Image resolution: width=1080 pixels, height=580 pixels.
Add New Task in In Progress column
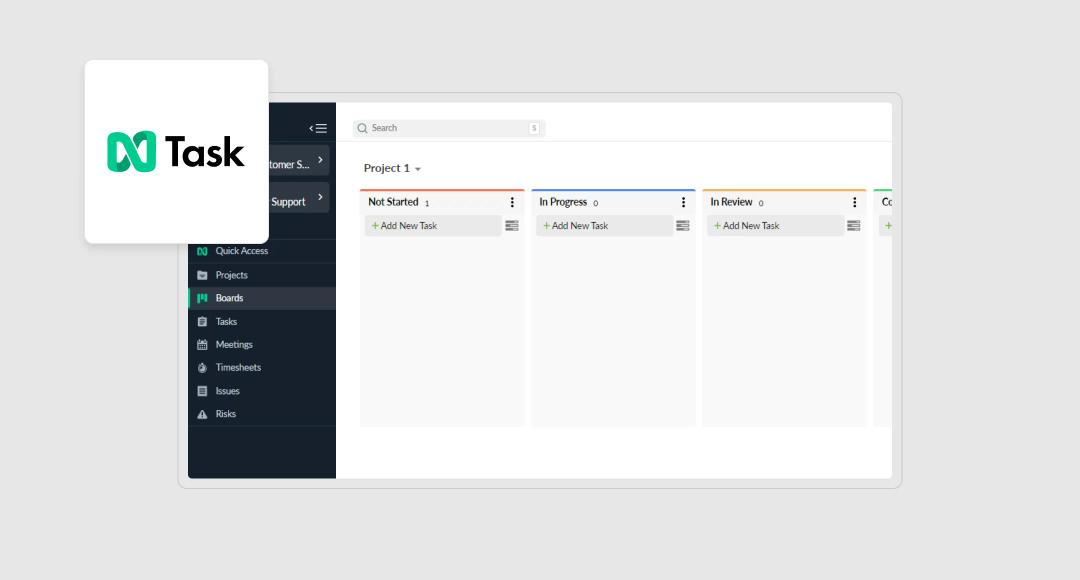604,226
